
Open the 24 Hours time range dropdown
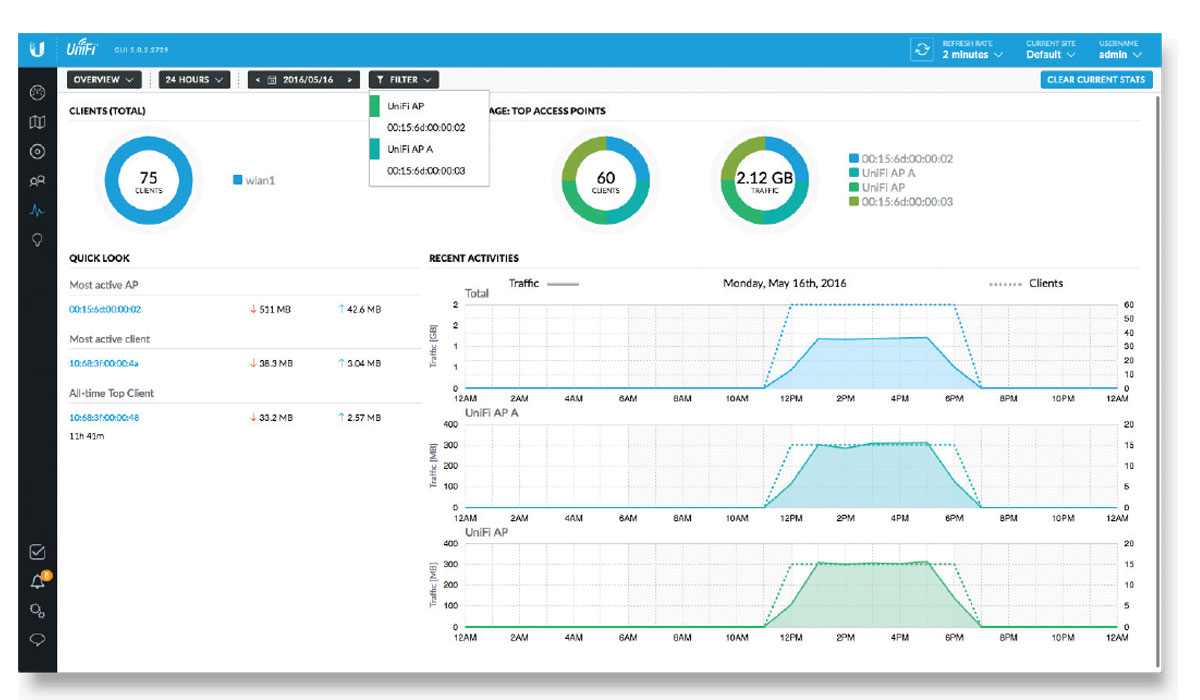coord(196,79)
